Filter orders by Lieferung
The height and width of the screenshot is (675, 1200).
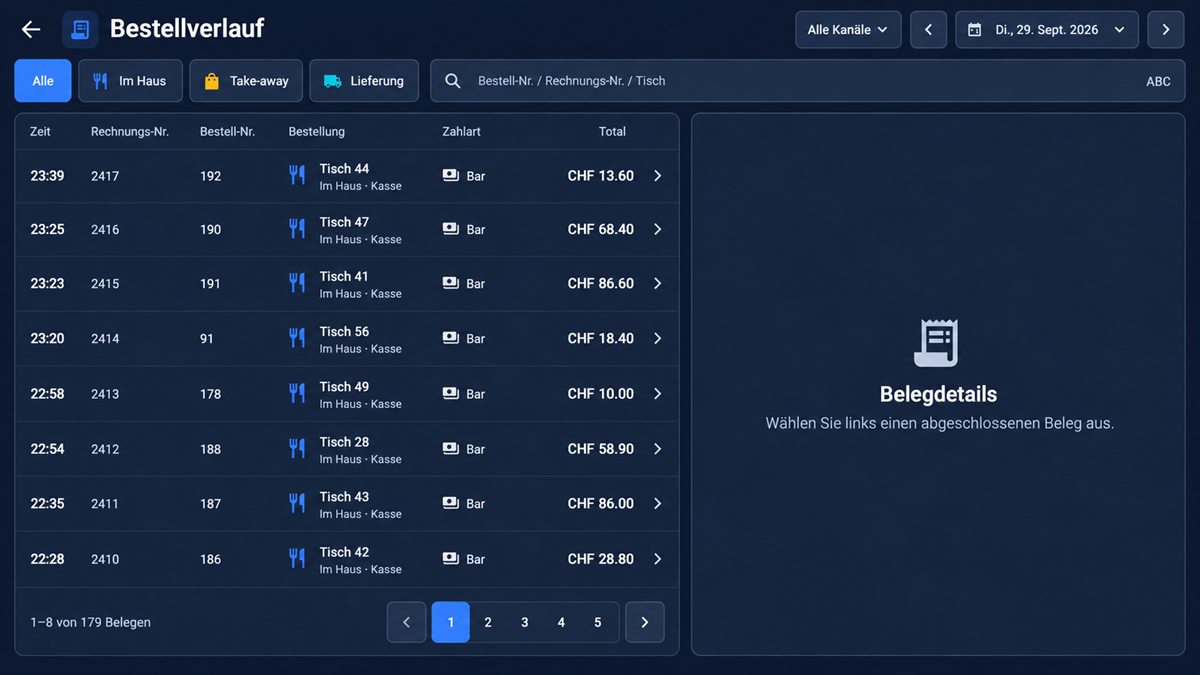(x=364, y=81)
